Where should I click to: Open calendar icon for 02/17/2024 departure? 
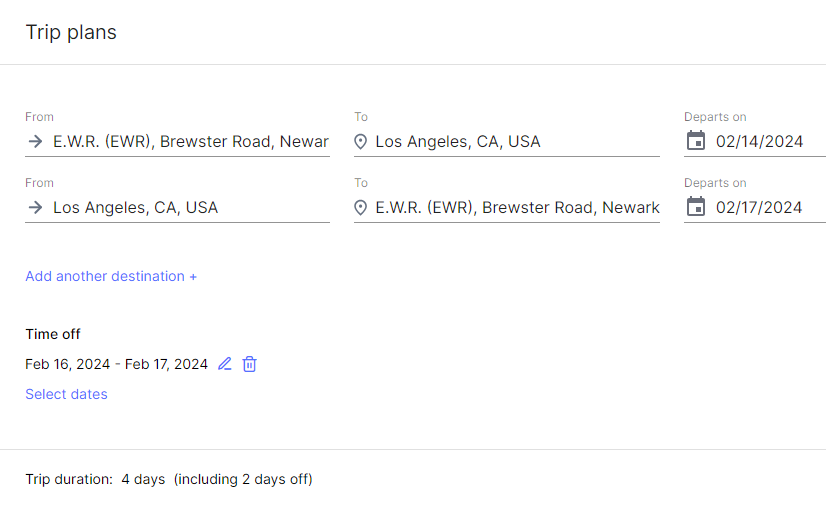click(x=696, y=206)
